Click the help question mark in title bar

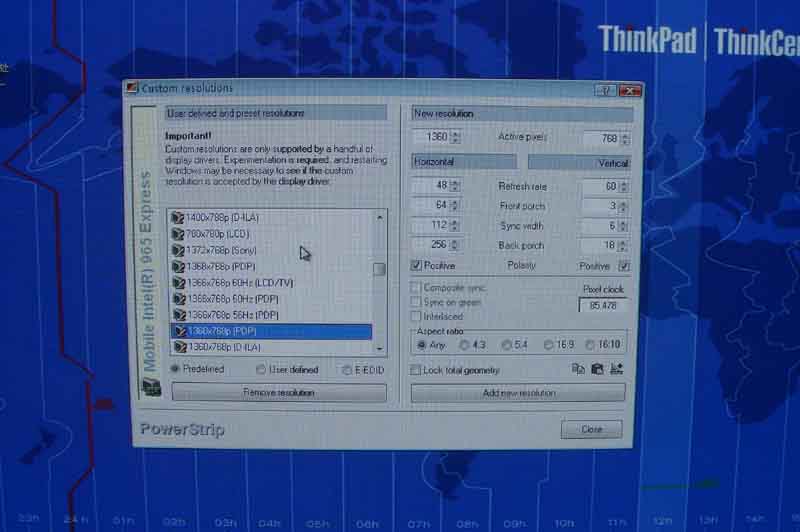coord(606,90)
